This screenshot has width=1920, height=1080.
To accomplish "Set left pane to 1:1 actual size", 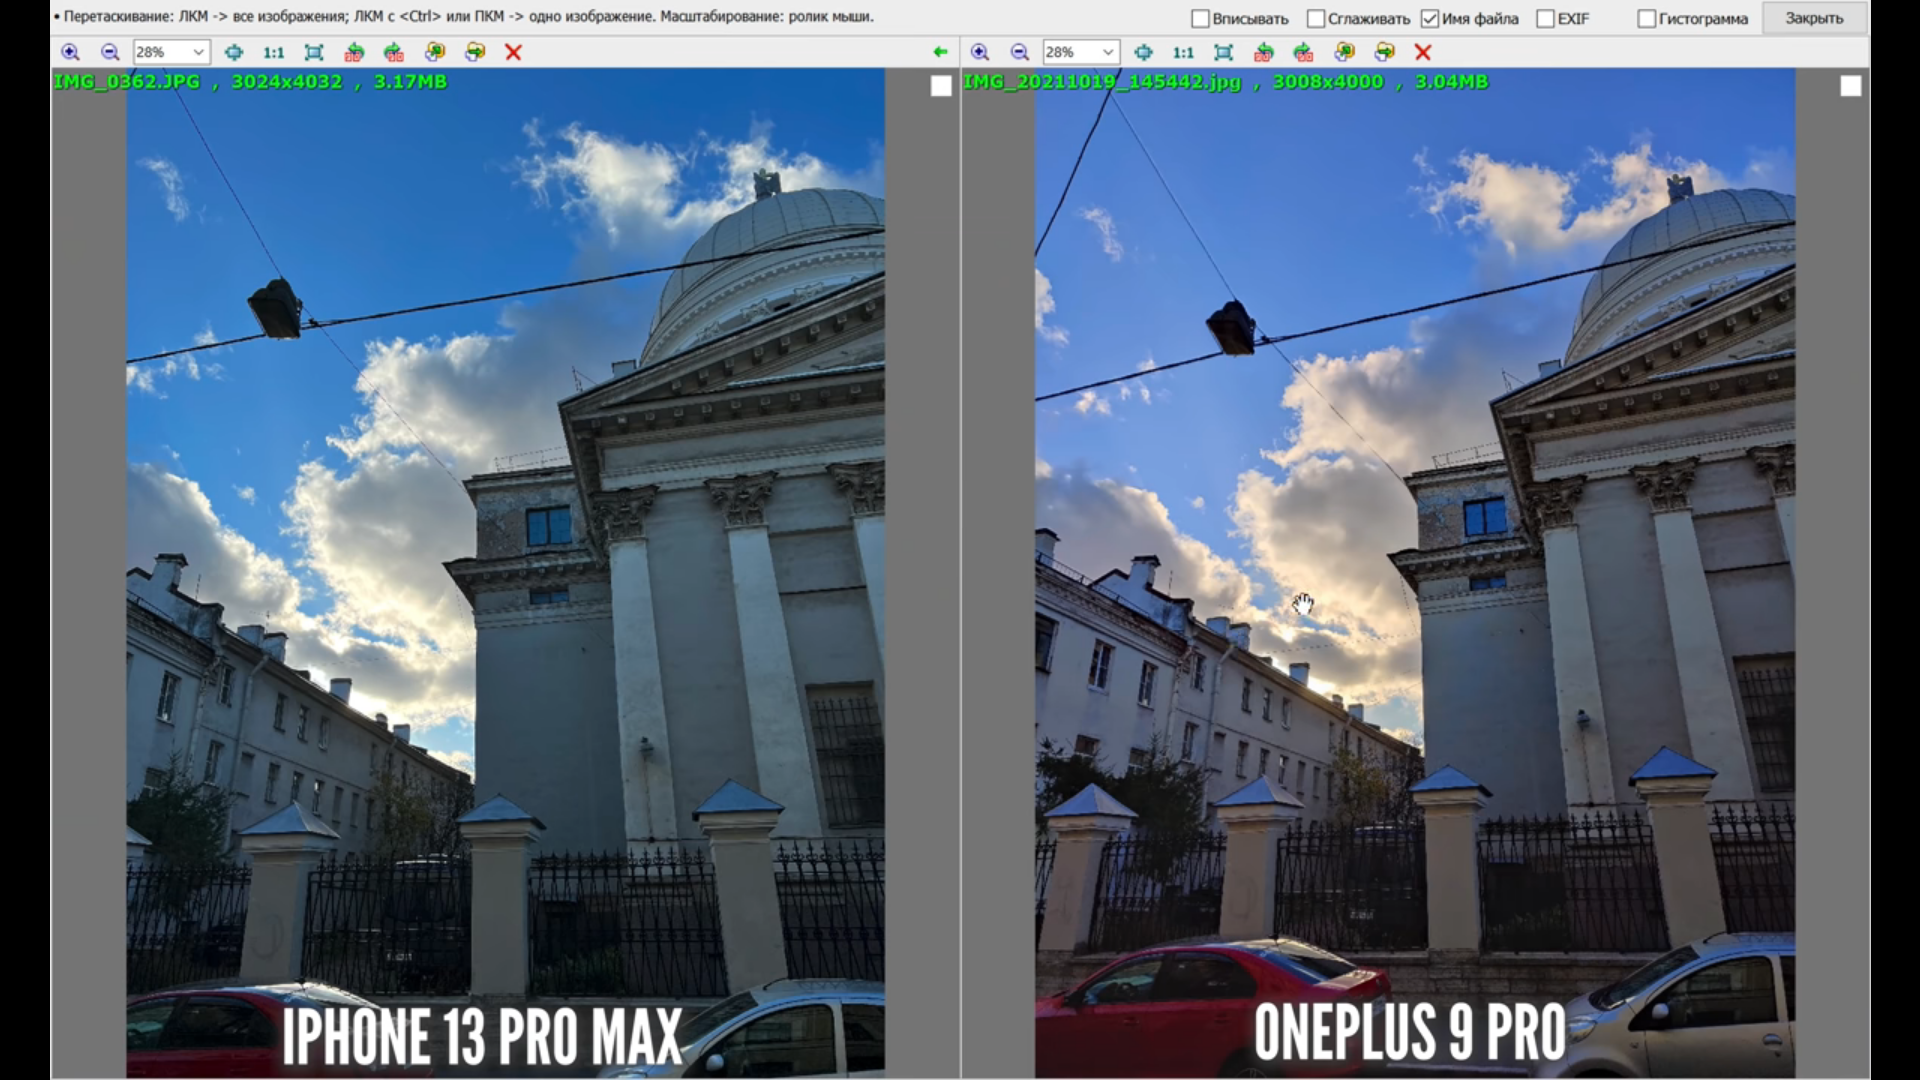I will pos(274,52).
